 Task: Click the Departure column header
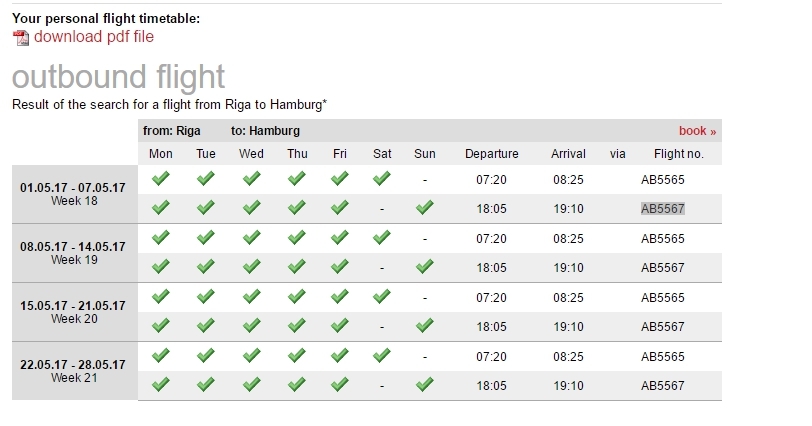(491, 154)
